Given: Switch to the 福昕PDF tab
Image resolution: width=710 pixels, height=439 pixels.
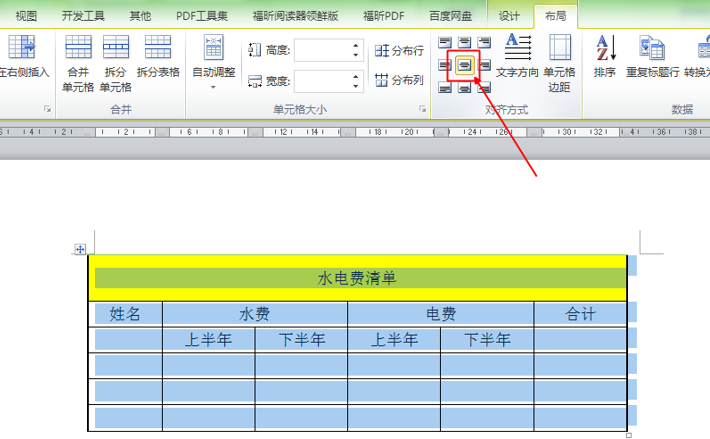Looking at the screenshot, I should pos(384,16).
